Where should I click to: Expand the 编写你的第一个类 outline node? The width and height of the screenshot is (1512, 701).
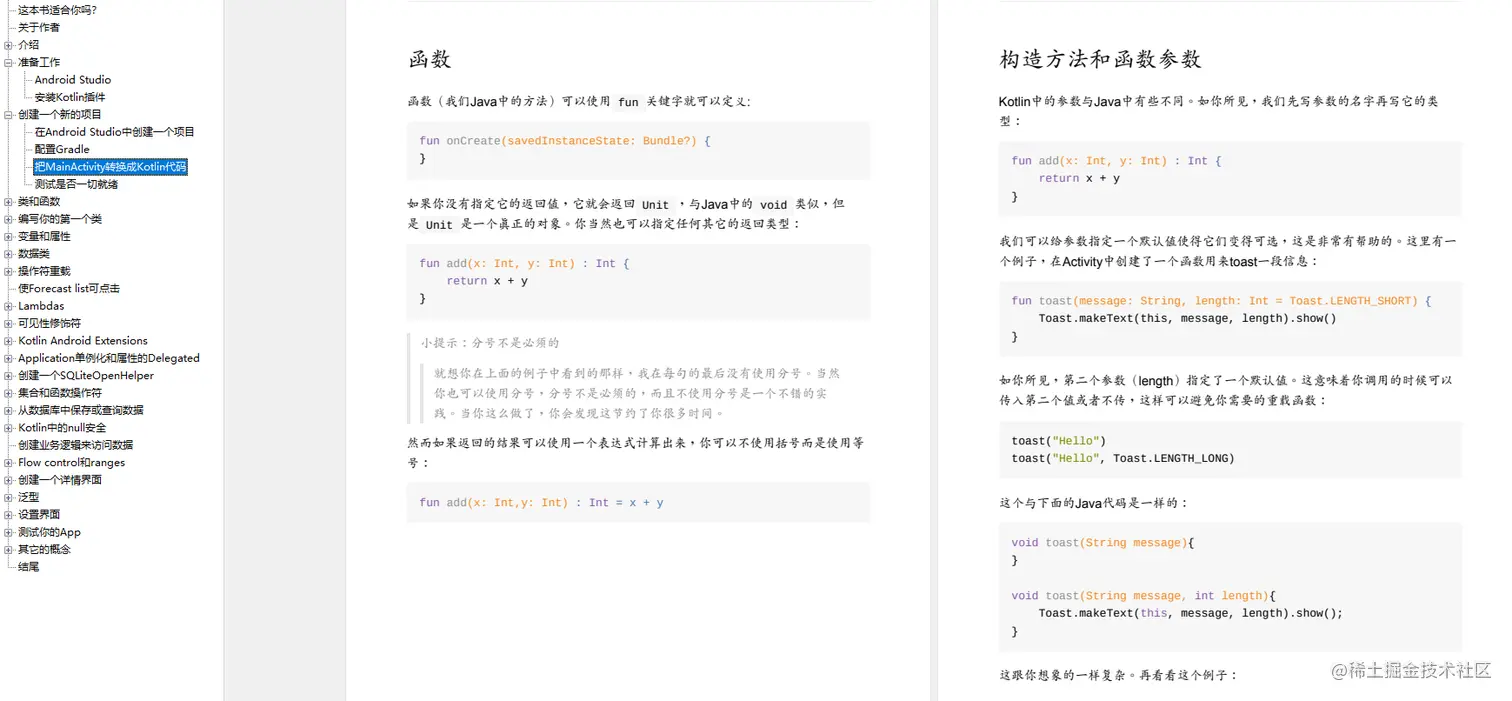(9, 219)
